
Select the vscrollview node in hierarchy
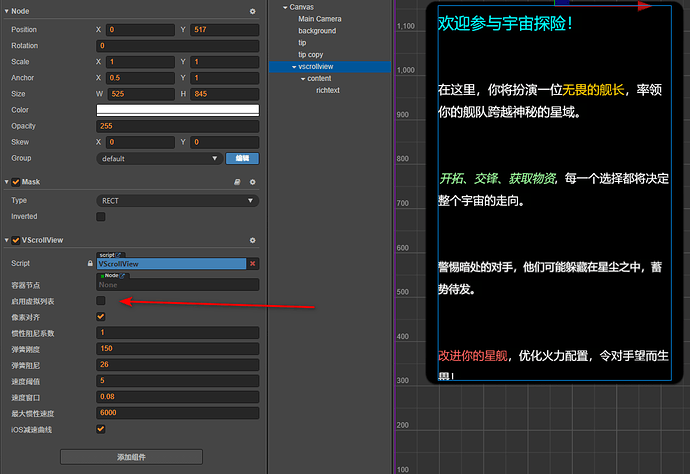coord(316,66)
